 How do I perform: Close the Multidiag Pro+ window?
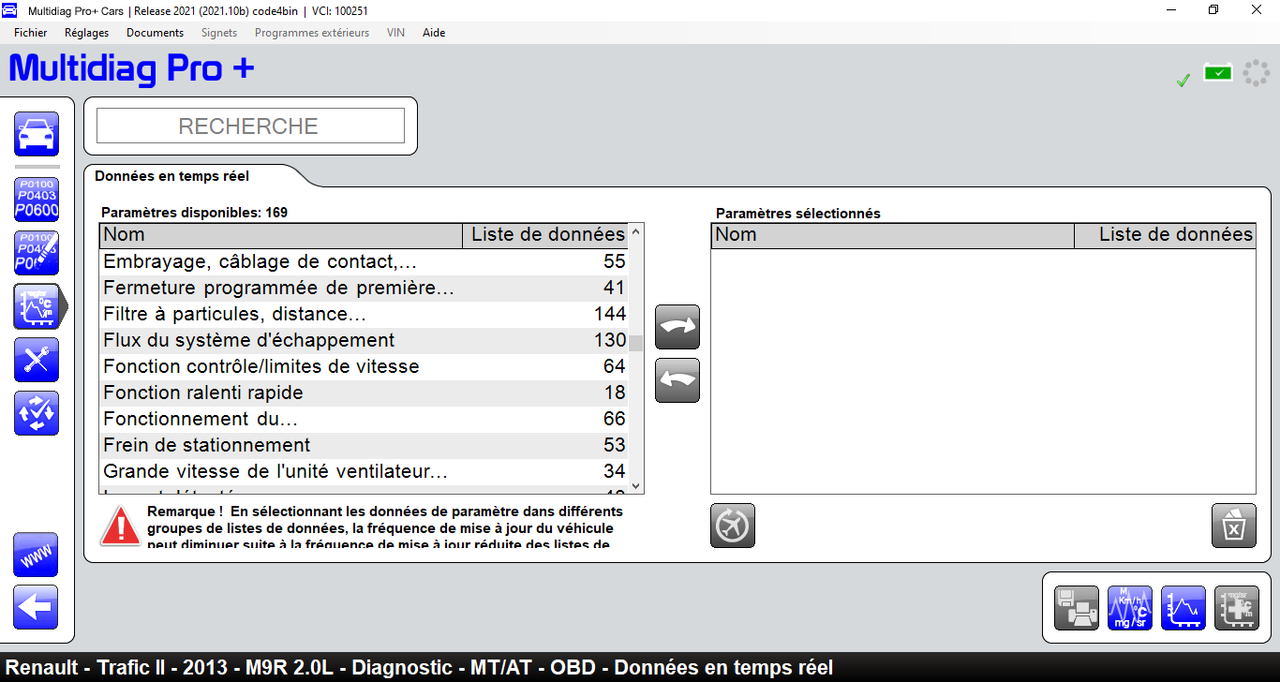tap(1256, 9)
